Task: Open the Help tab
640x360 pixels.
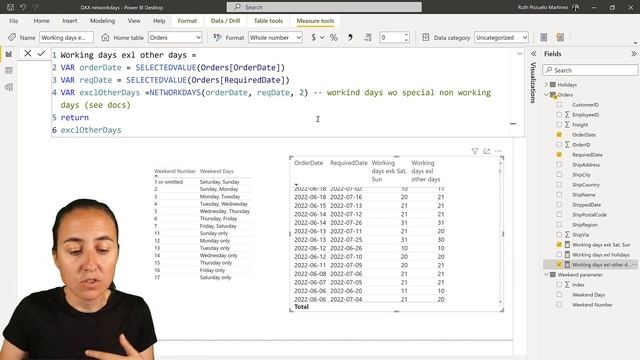Action: click(159, 21)
